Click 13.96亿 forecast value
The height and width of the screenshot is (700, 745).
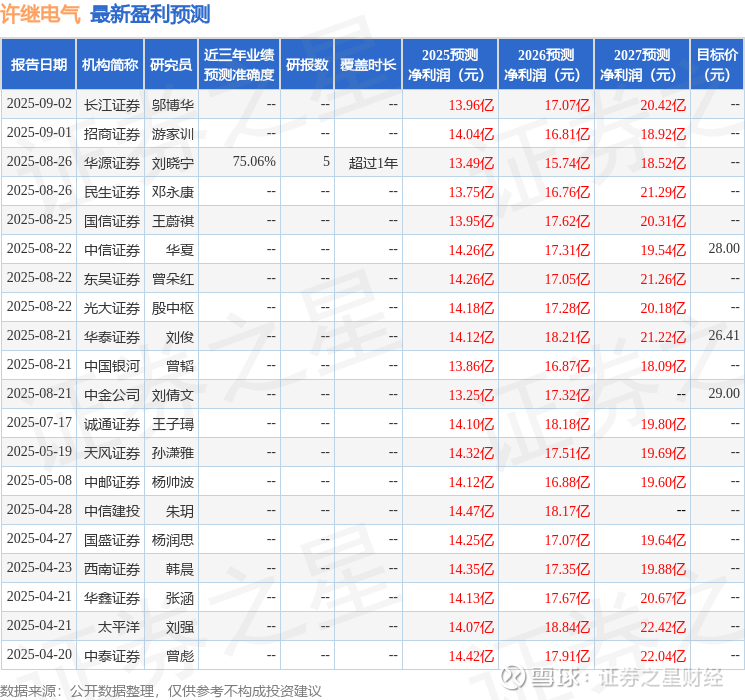[471, 105]
